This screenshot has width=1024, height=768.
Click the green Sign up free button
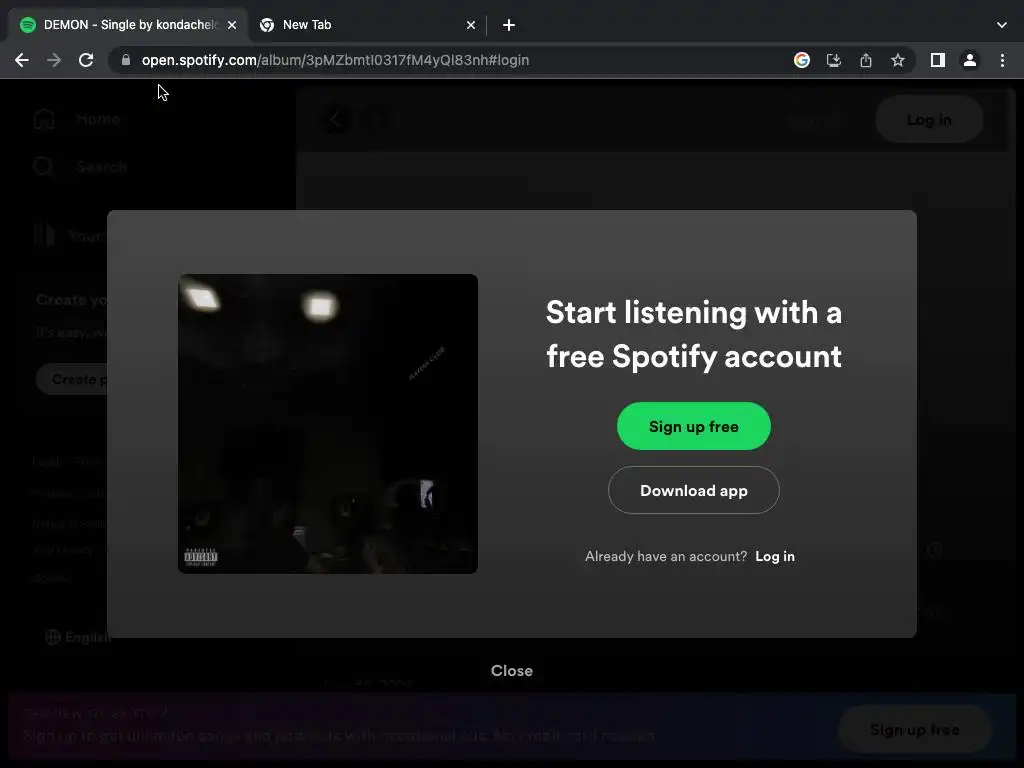pos(694,426)
